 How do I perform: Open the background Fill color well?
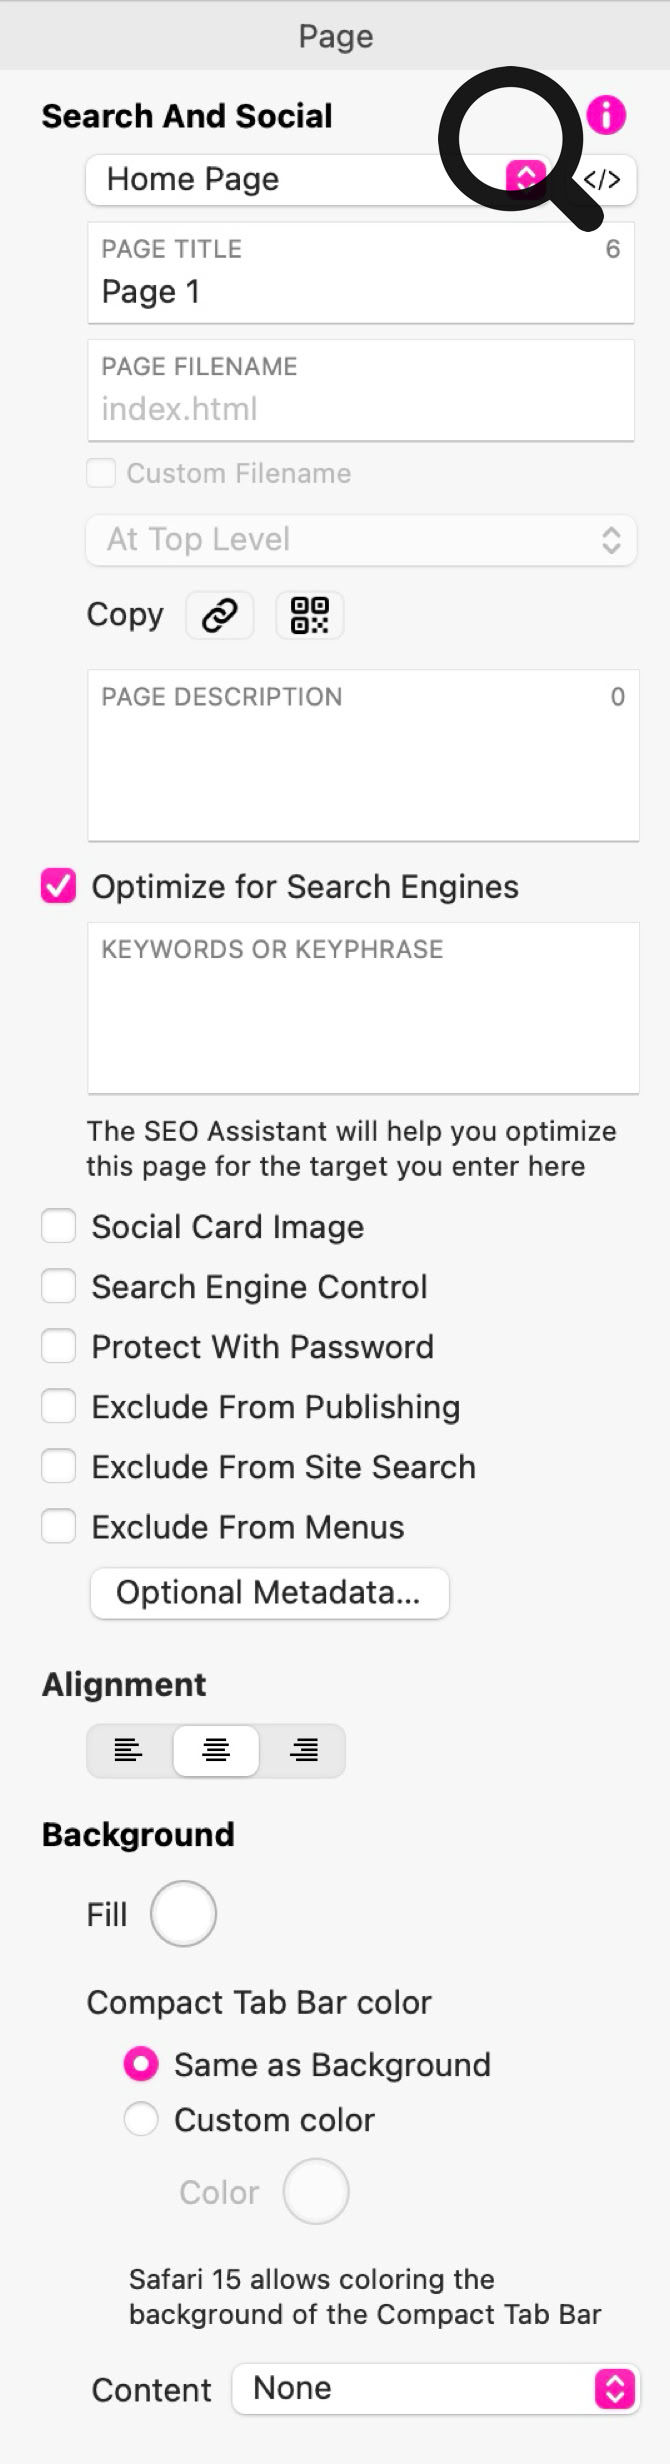click(x=183, y=1914)
